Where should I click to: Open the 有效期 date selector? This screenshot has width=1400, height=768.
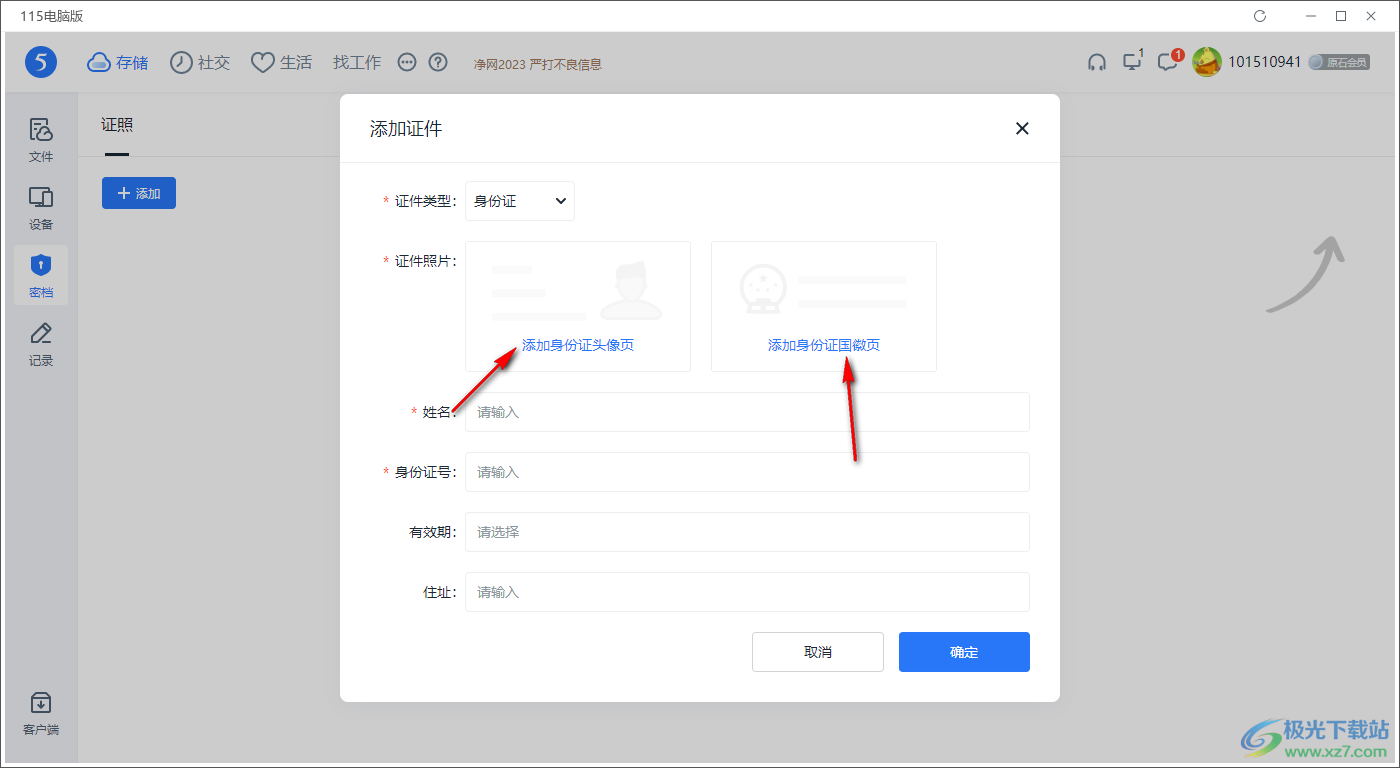747,532
